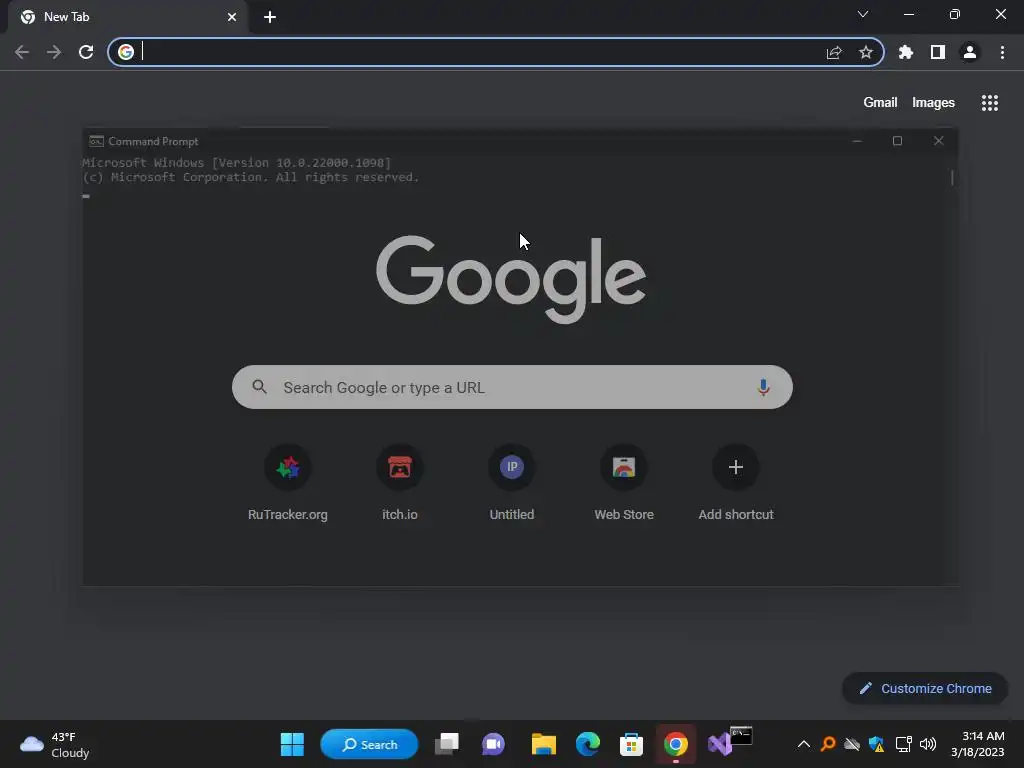Viewport: 1024px width, 768px height.
Task: Open Task View on the taskbar
Action: point(447,744)
